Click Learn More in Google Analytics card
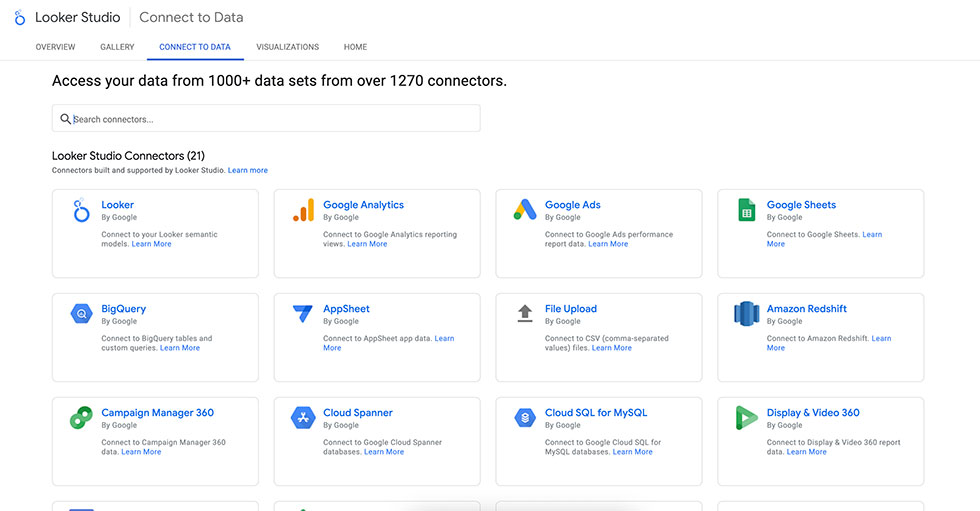 point(368,244)
